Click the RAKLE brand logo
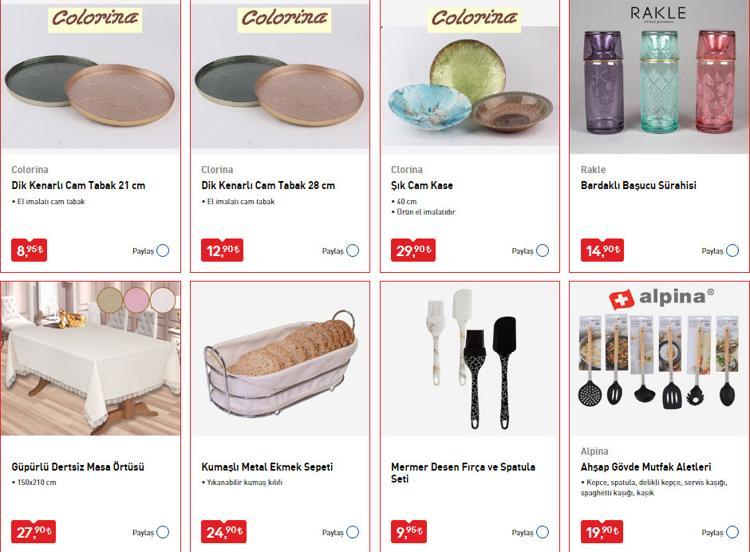Viewport: 750px width, 552px height. pyautogui.click(x=658, y=13)
